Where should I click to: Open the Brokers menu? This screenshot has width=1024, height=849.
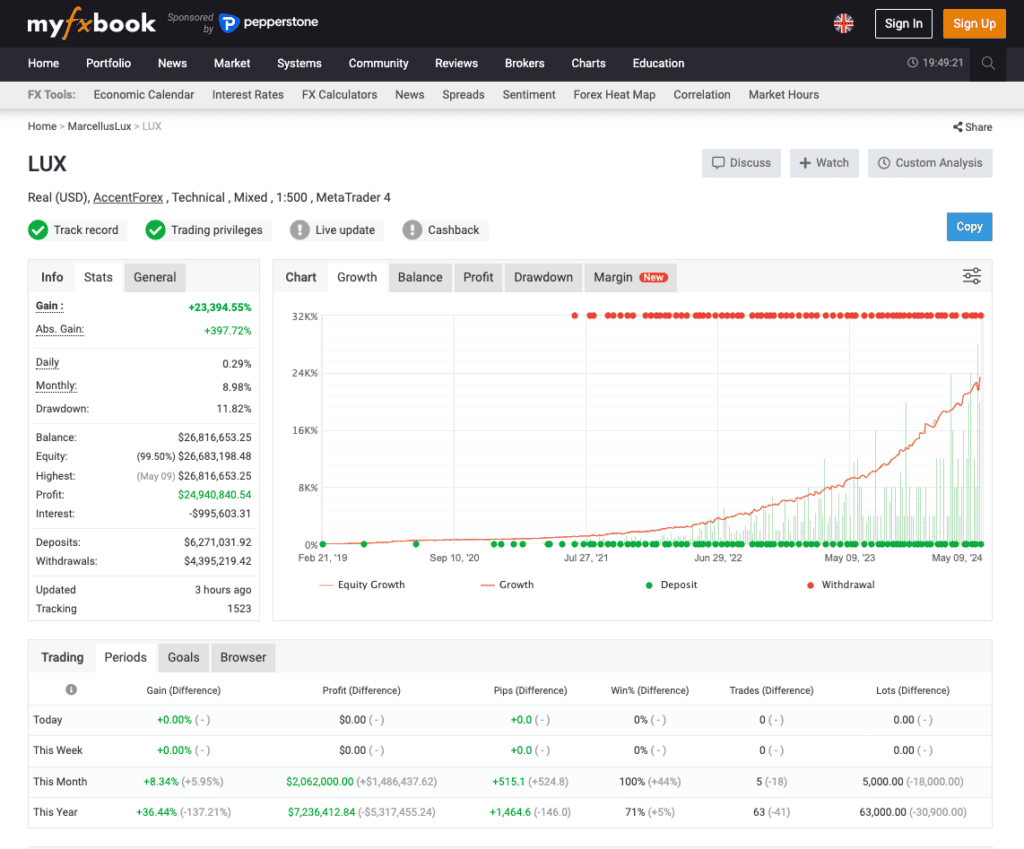click(x=524, y=63)
